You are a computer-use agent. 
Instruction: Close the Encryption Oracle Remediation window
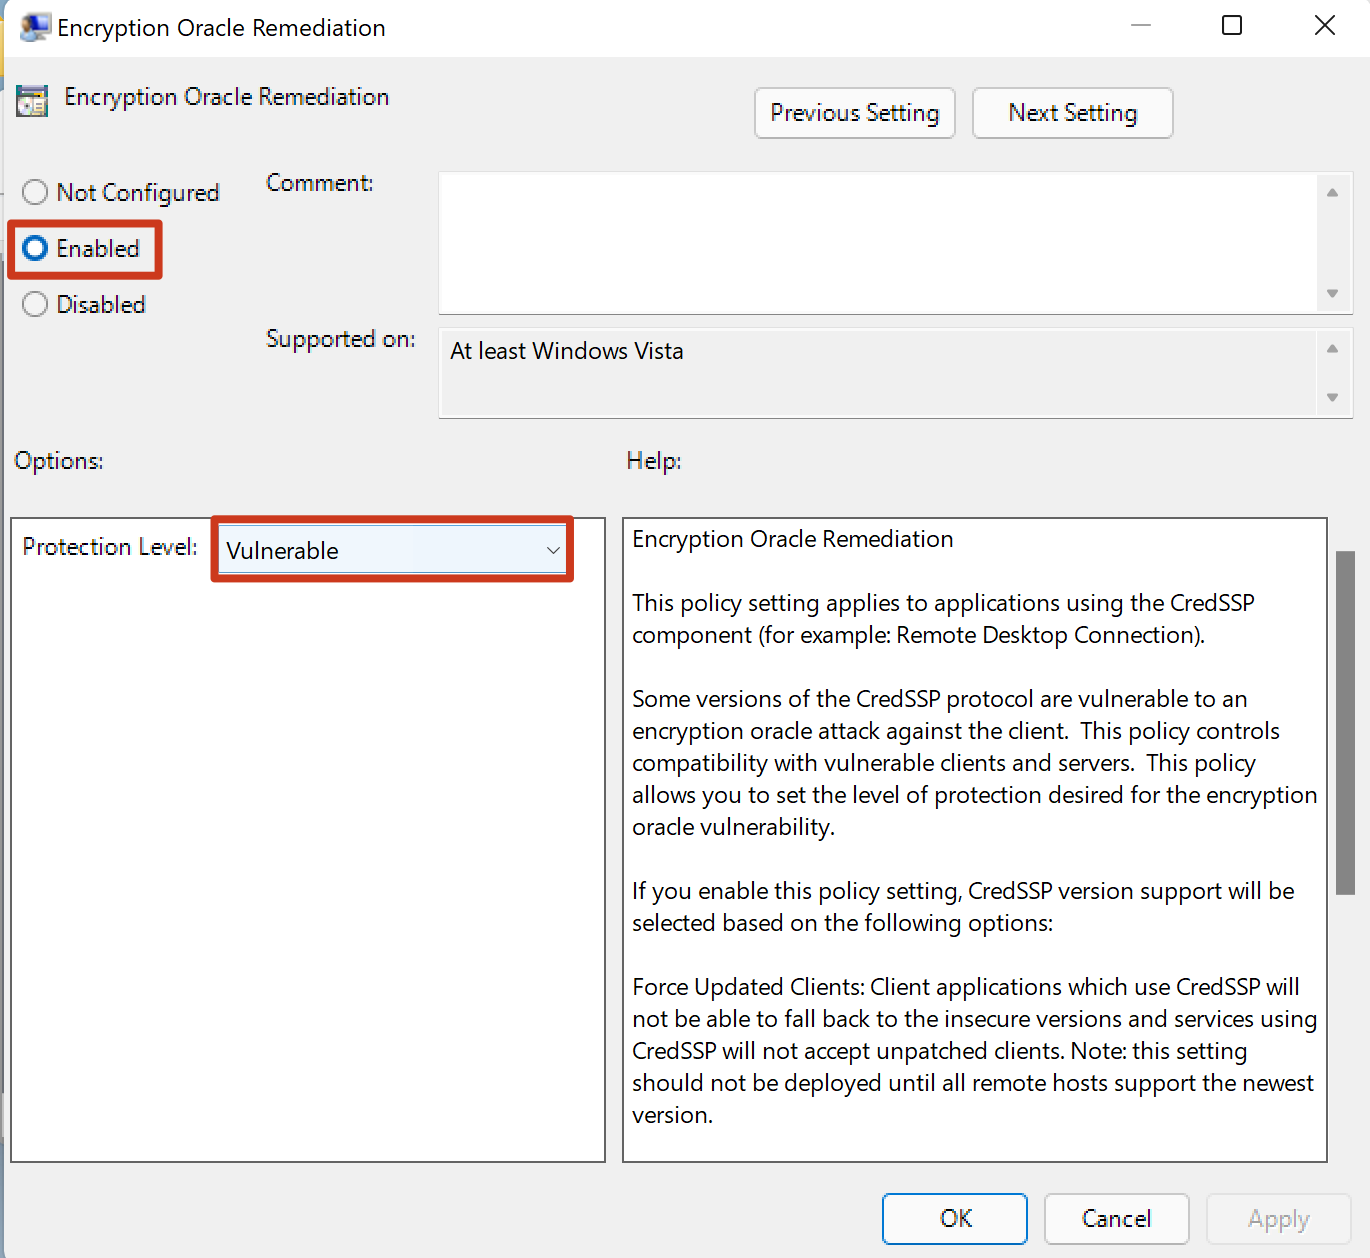click(1325, 25)
